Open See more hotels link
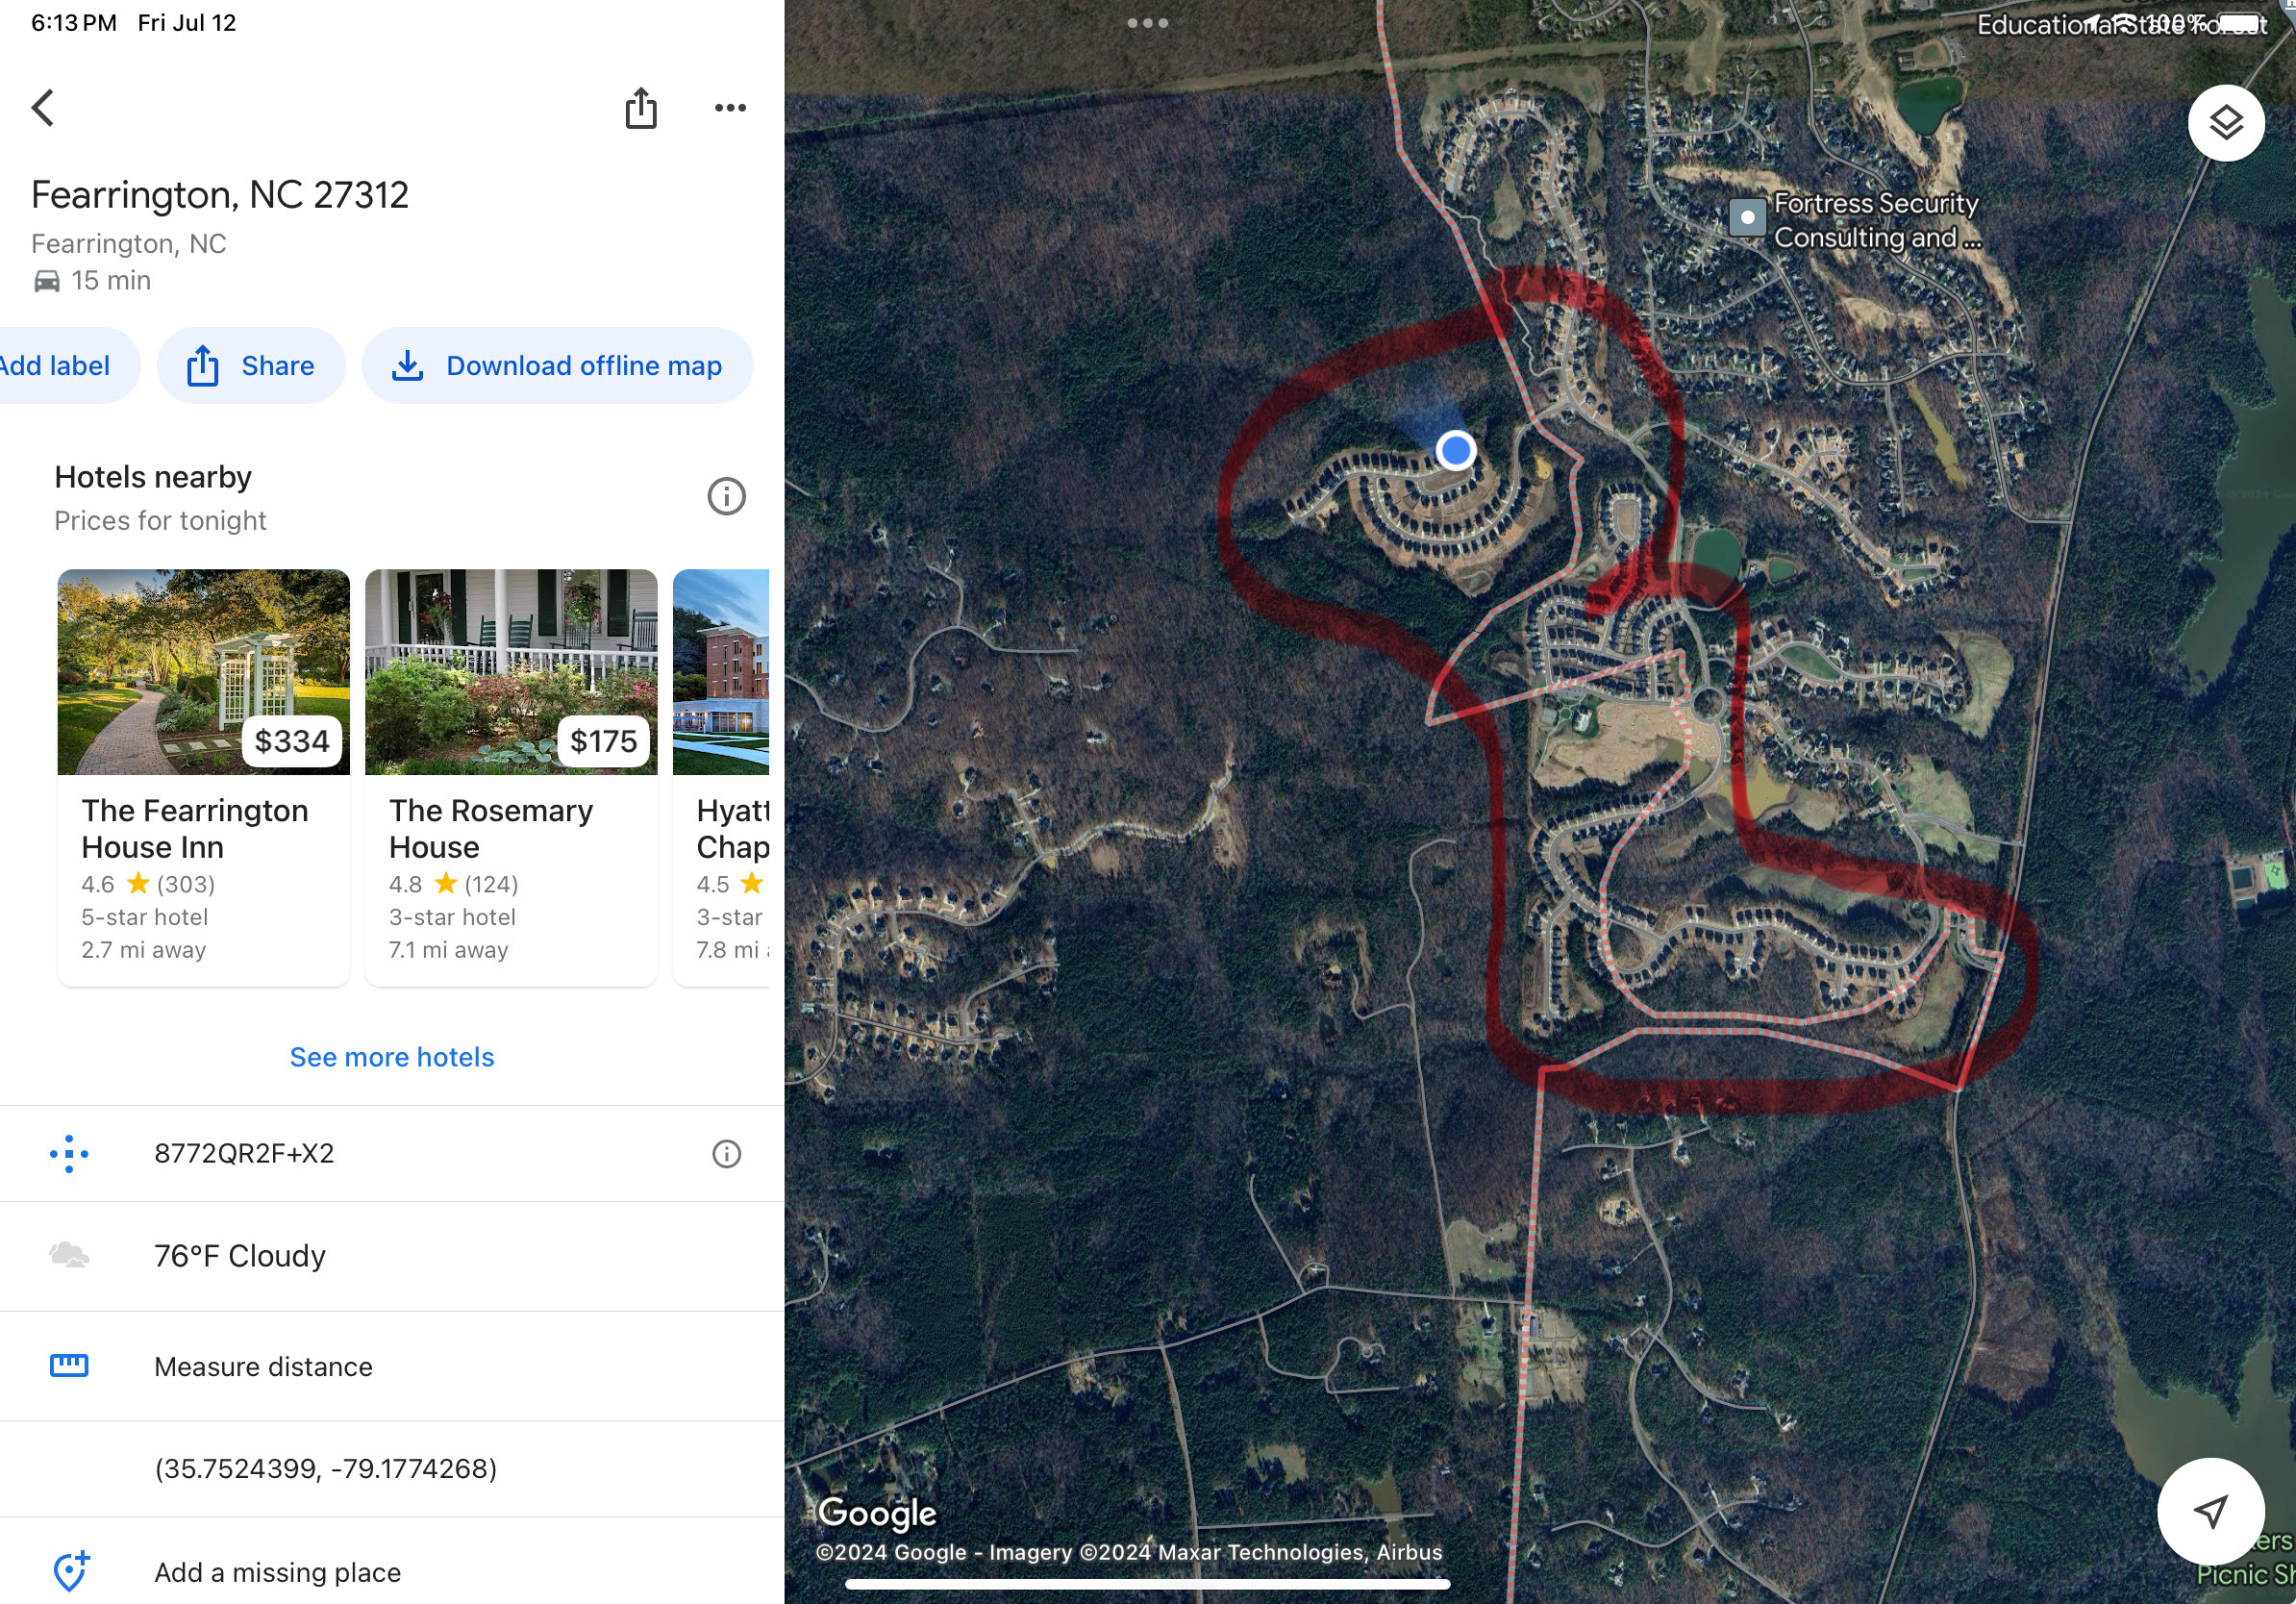The height and width of the screenshot is (1604, 2296). click(392, 1057)
